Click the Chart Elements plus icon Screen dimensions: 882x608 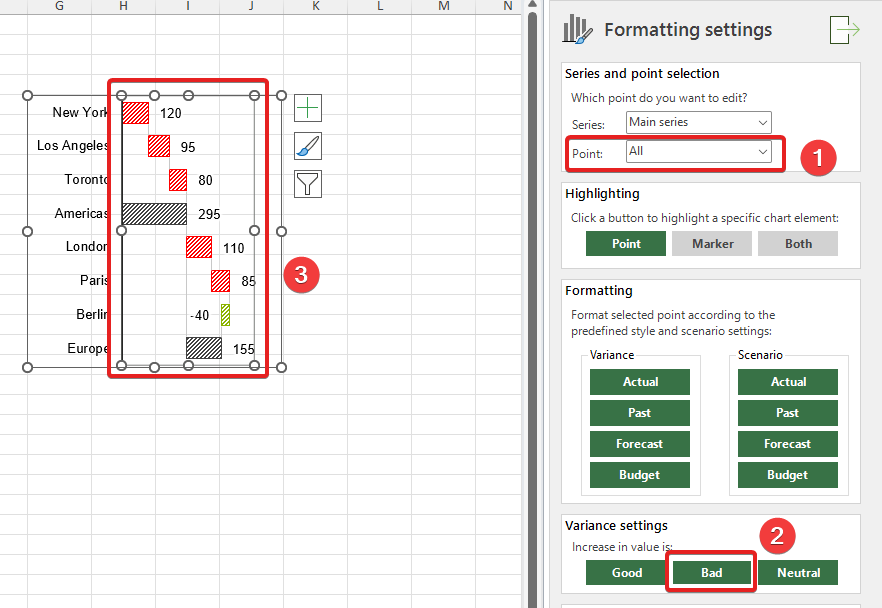(x=308, y=108)
